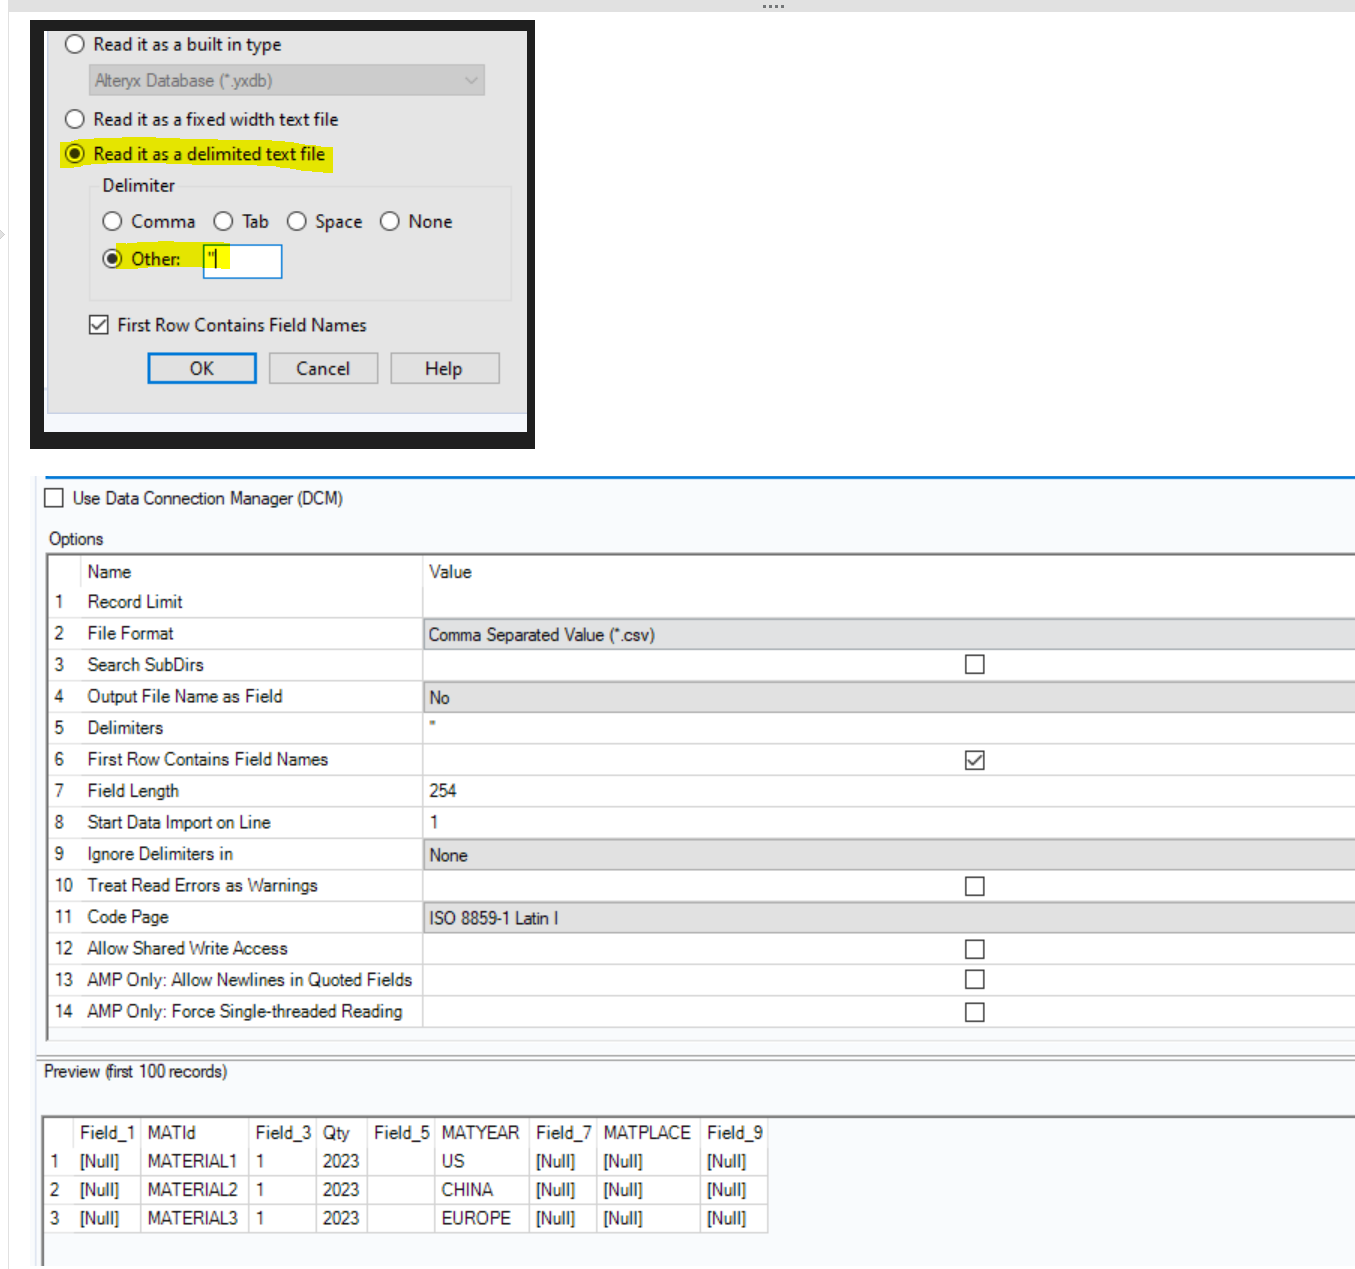Enable "Use Data Connection Manager (DCM)"
The image size is (1355, 1269).
coord(54,498)
